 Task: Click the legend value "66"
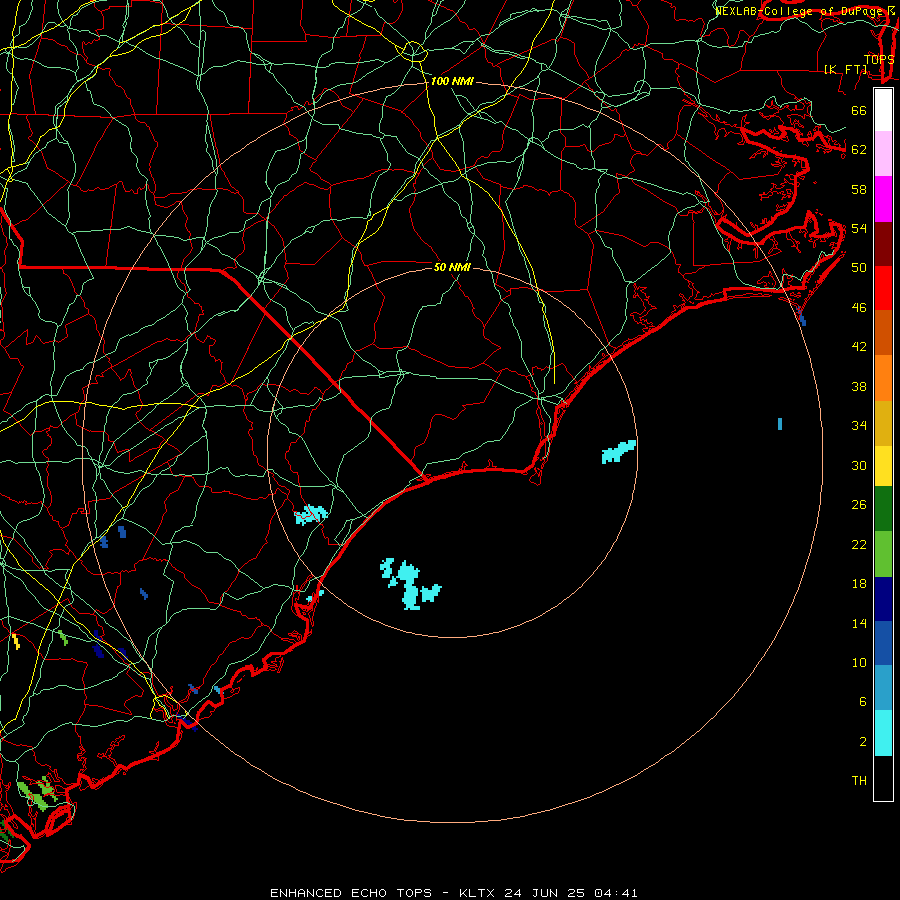[x=859, y=111]
